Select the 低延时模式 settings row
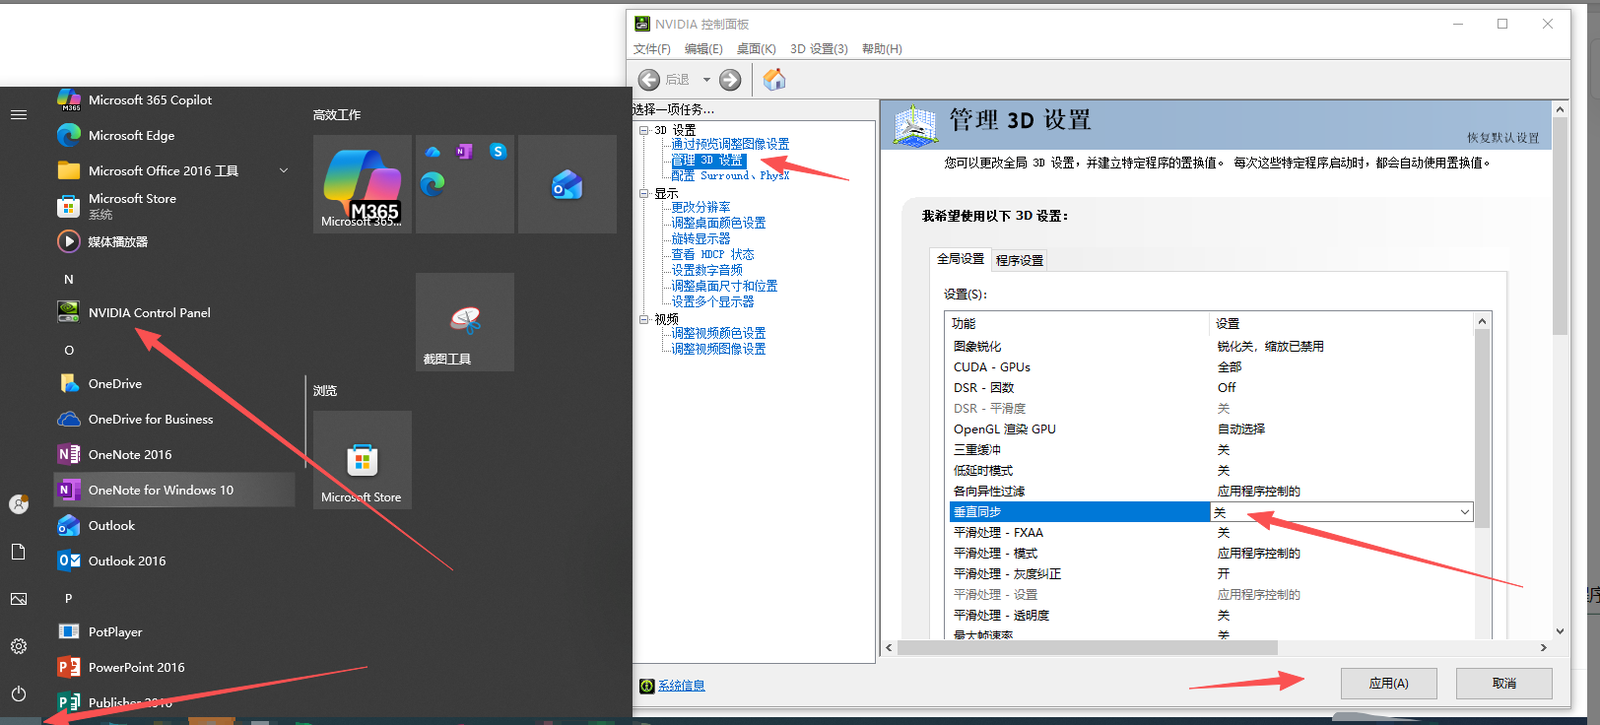1600x725 pixels. tap(1210, 470)
